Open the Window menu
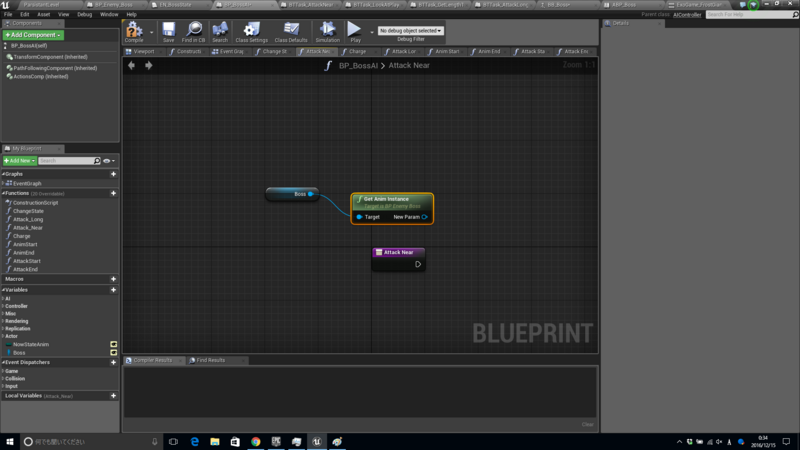Image resolution: width=800 pixels, height=450 pixels. click(x=109, y=14)
